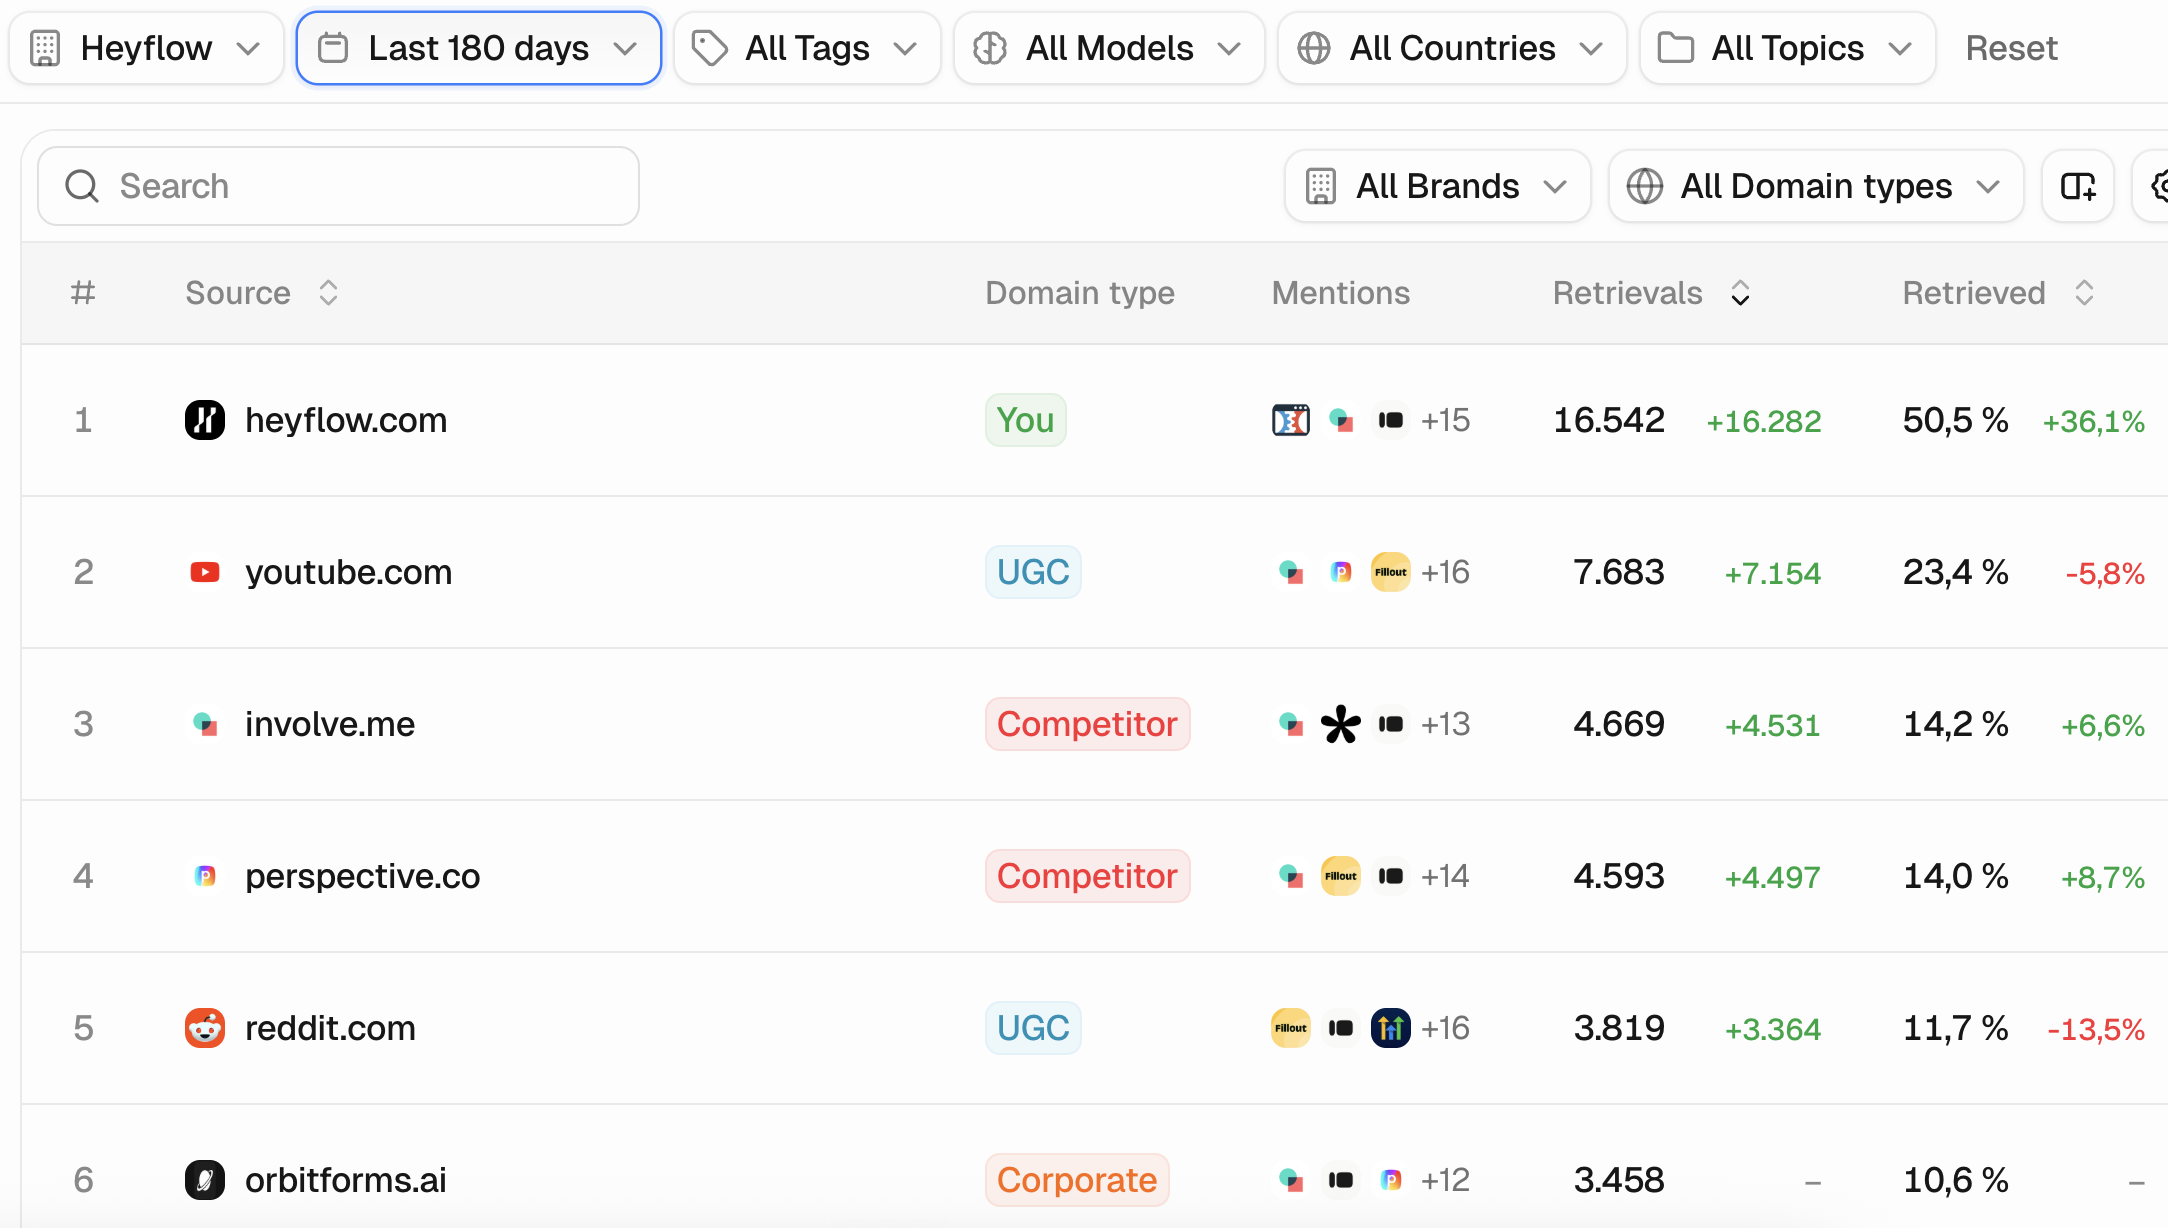
Task: Click the +16 mentions in youtube.com row
Action: tap(1446, 572)
